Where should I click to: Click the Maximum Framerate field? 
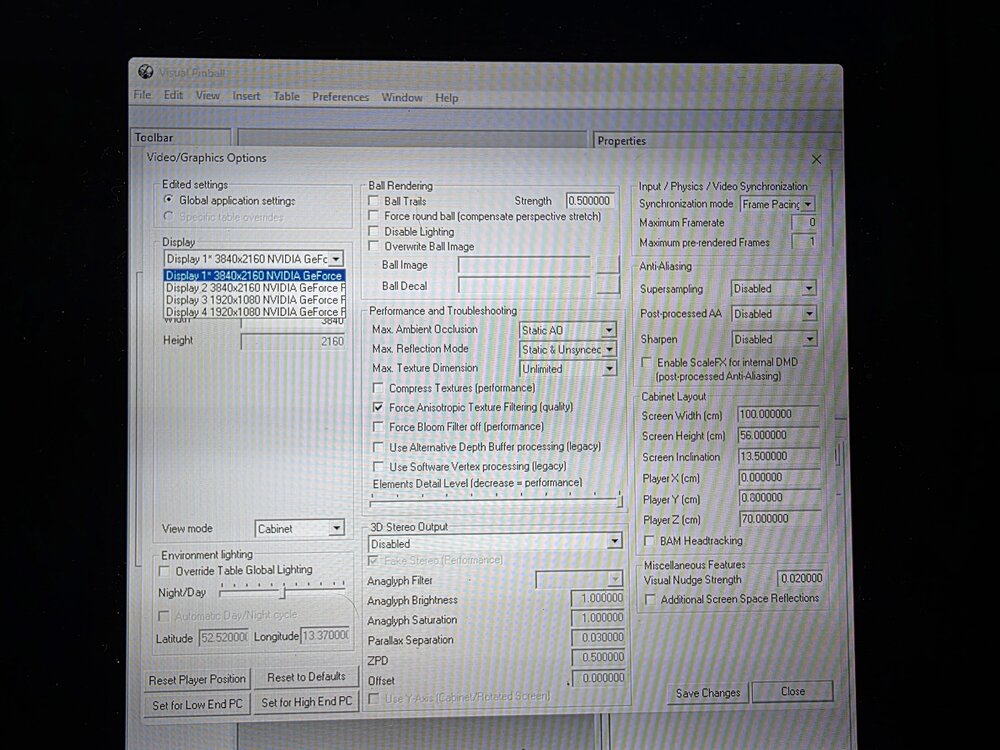pos(804,223)
